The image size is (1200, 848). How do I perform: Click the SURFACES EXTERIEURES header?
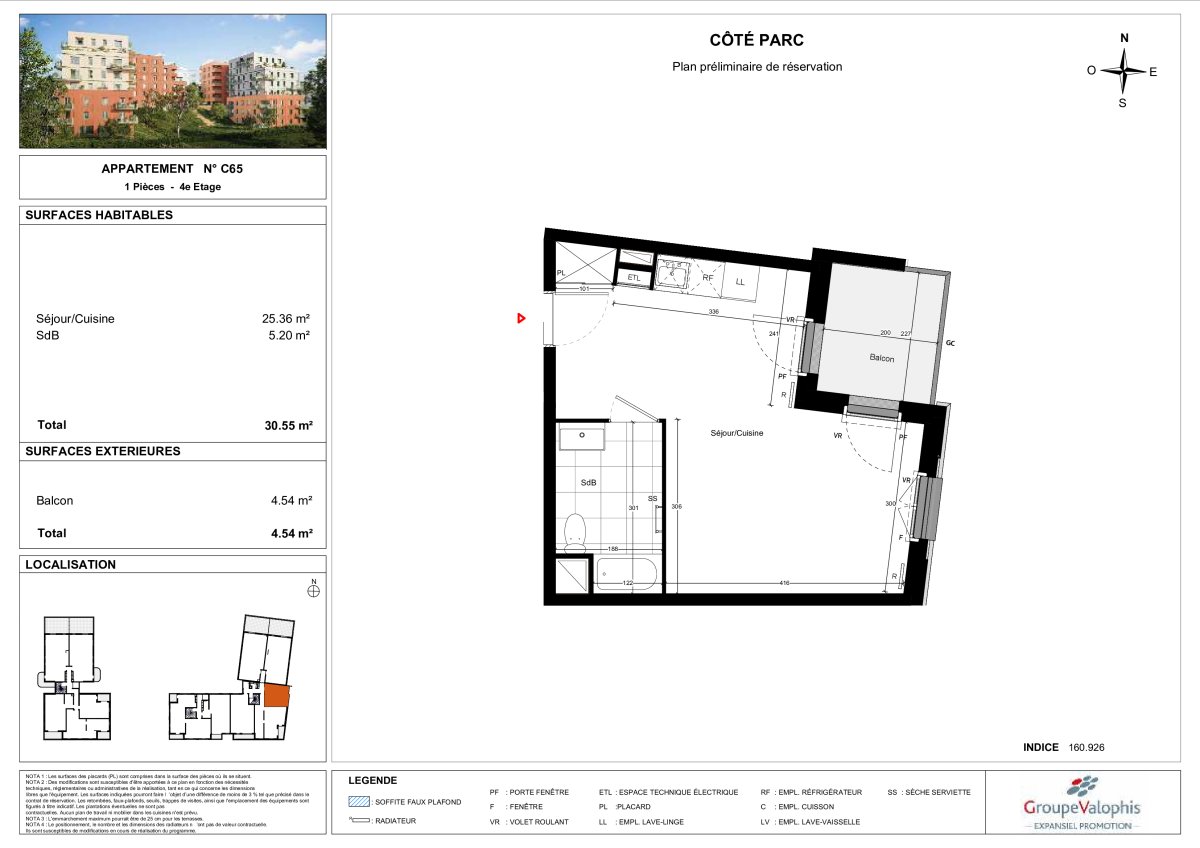pyautogui.click(x=102, y=451)
